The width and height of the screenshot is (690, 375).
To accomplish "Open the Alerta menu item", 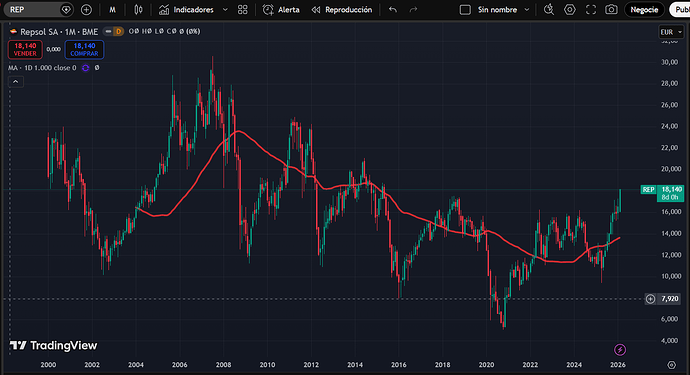I will 281,10.
